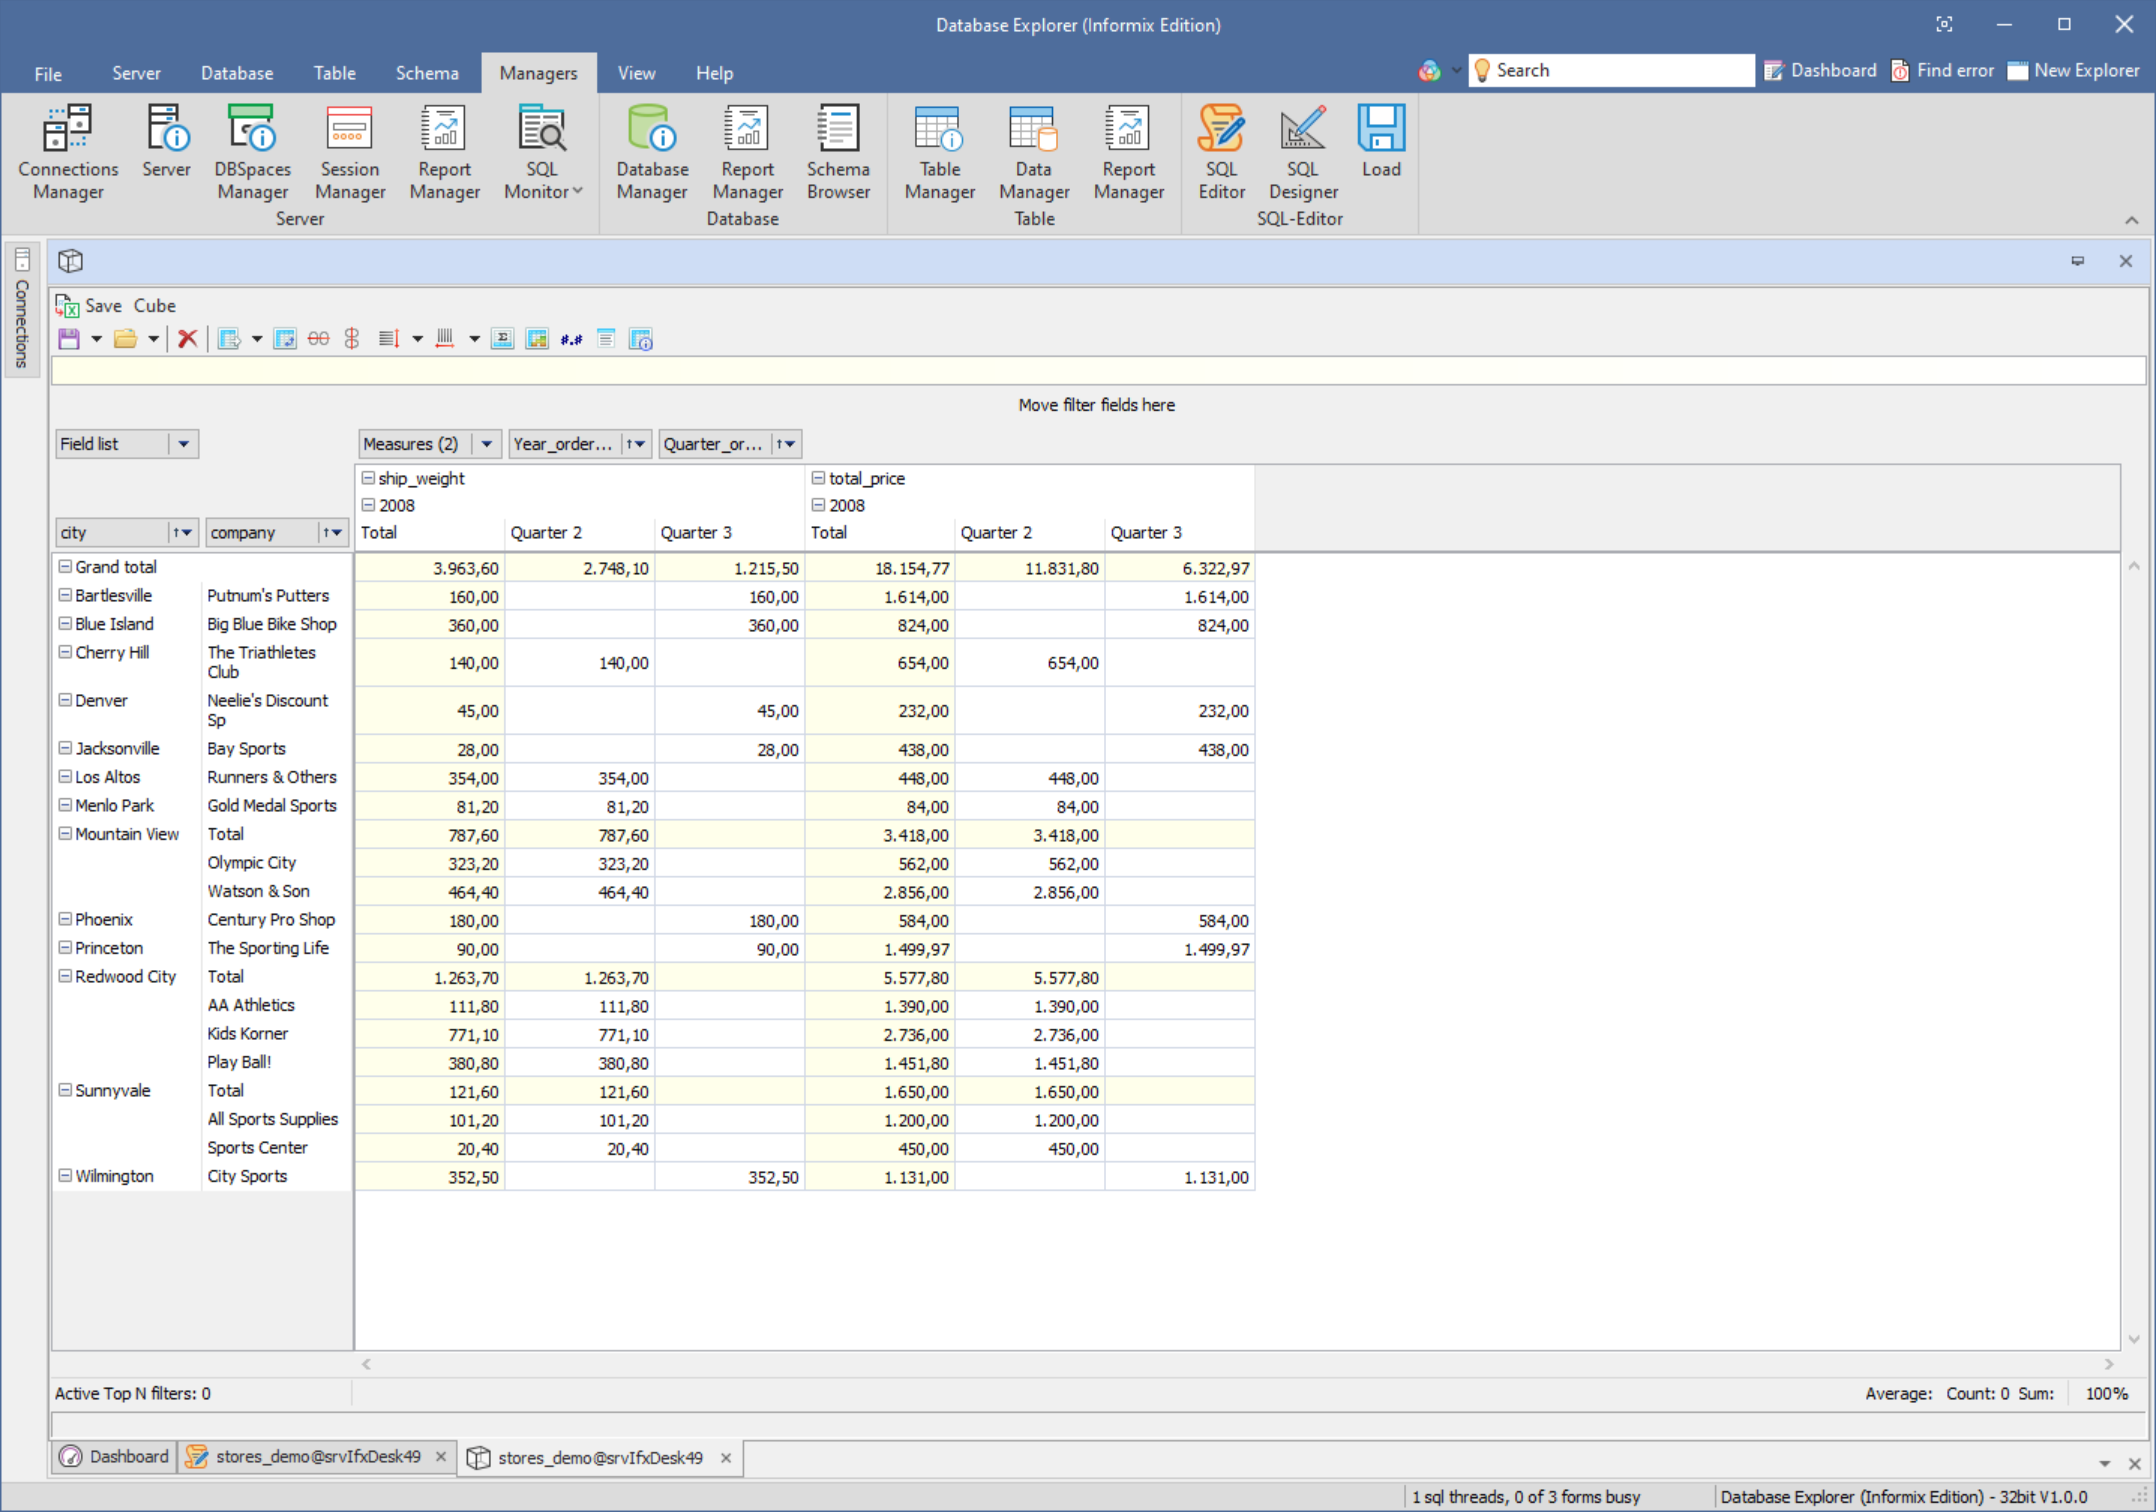2156x1512 pixels.
Task: Click the sigma totals toolbar icon
Action: click(x=503, y=339)
